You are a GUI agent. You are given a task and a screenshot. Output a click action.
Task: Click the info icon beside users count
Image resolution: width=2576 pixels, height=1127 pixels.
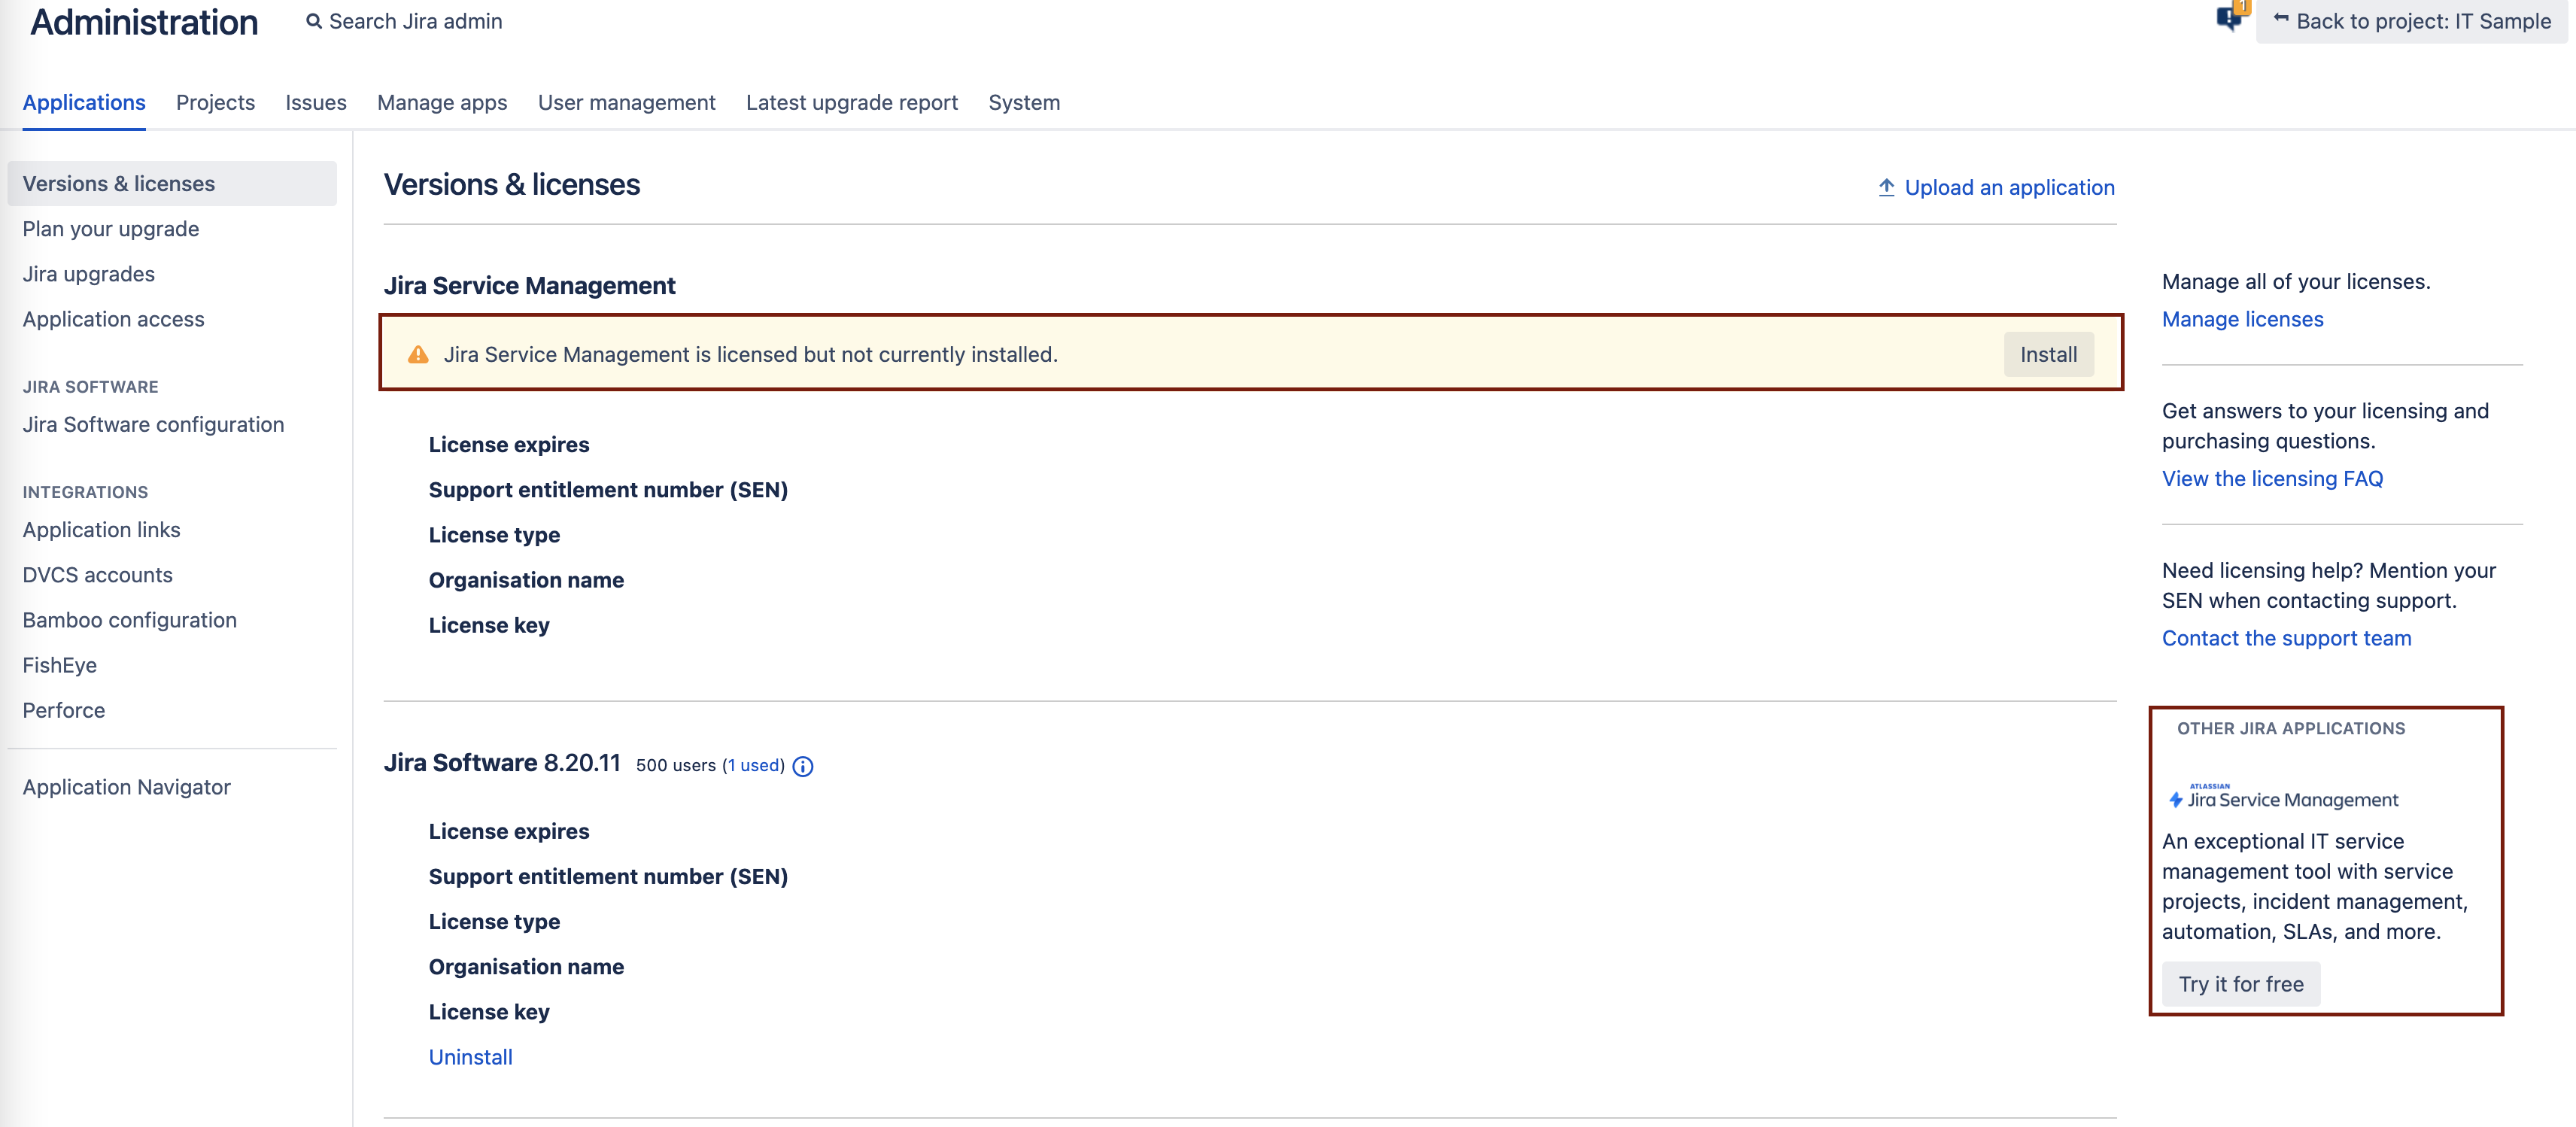802,766
